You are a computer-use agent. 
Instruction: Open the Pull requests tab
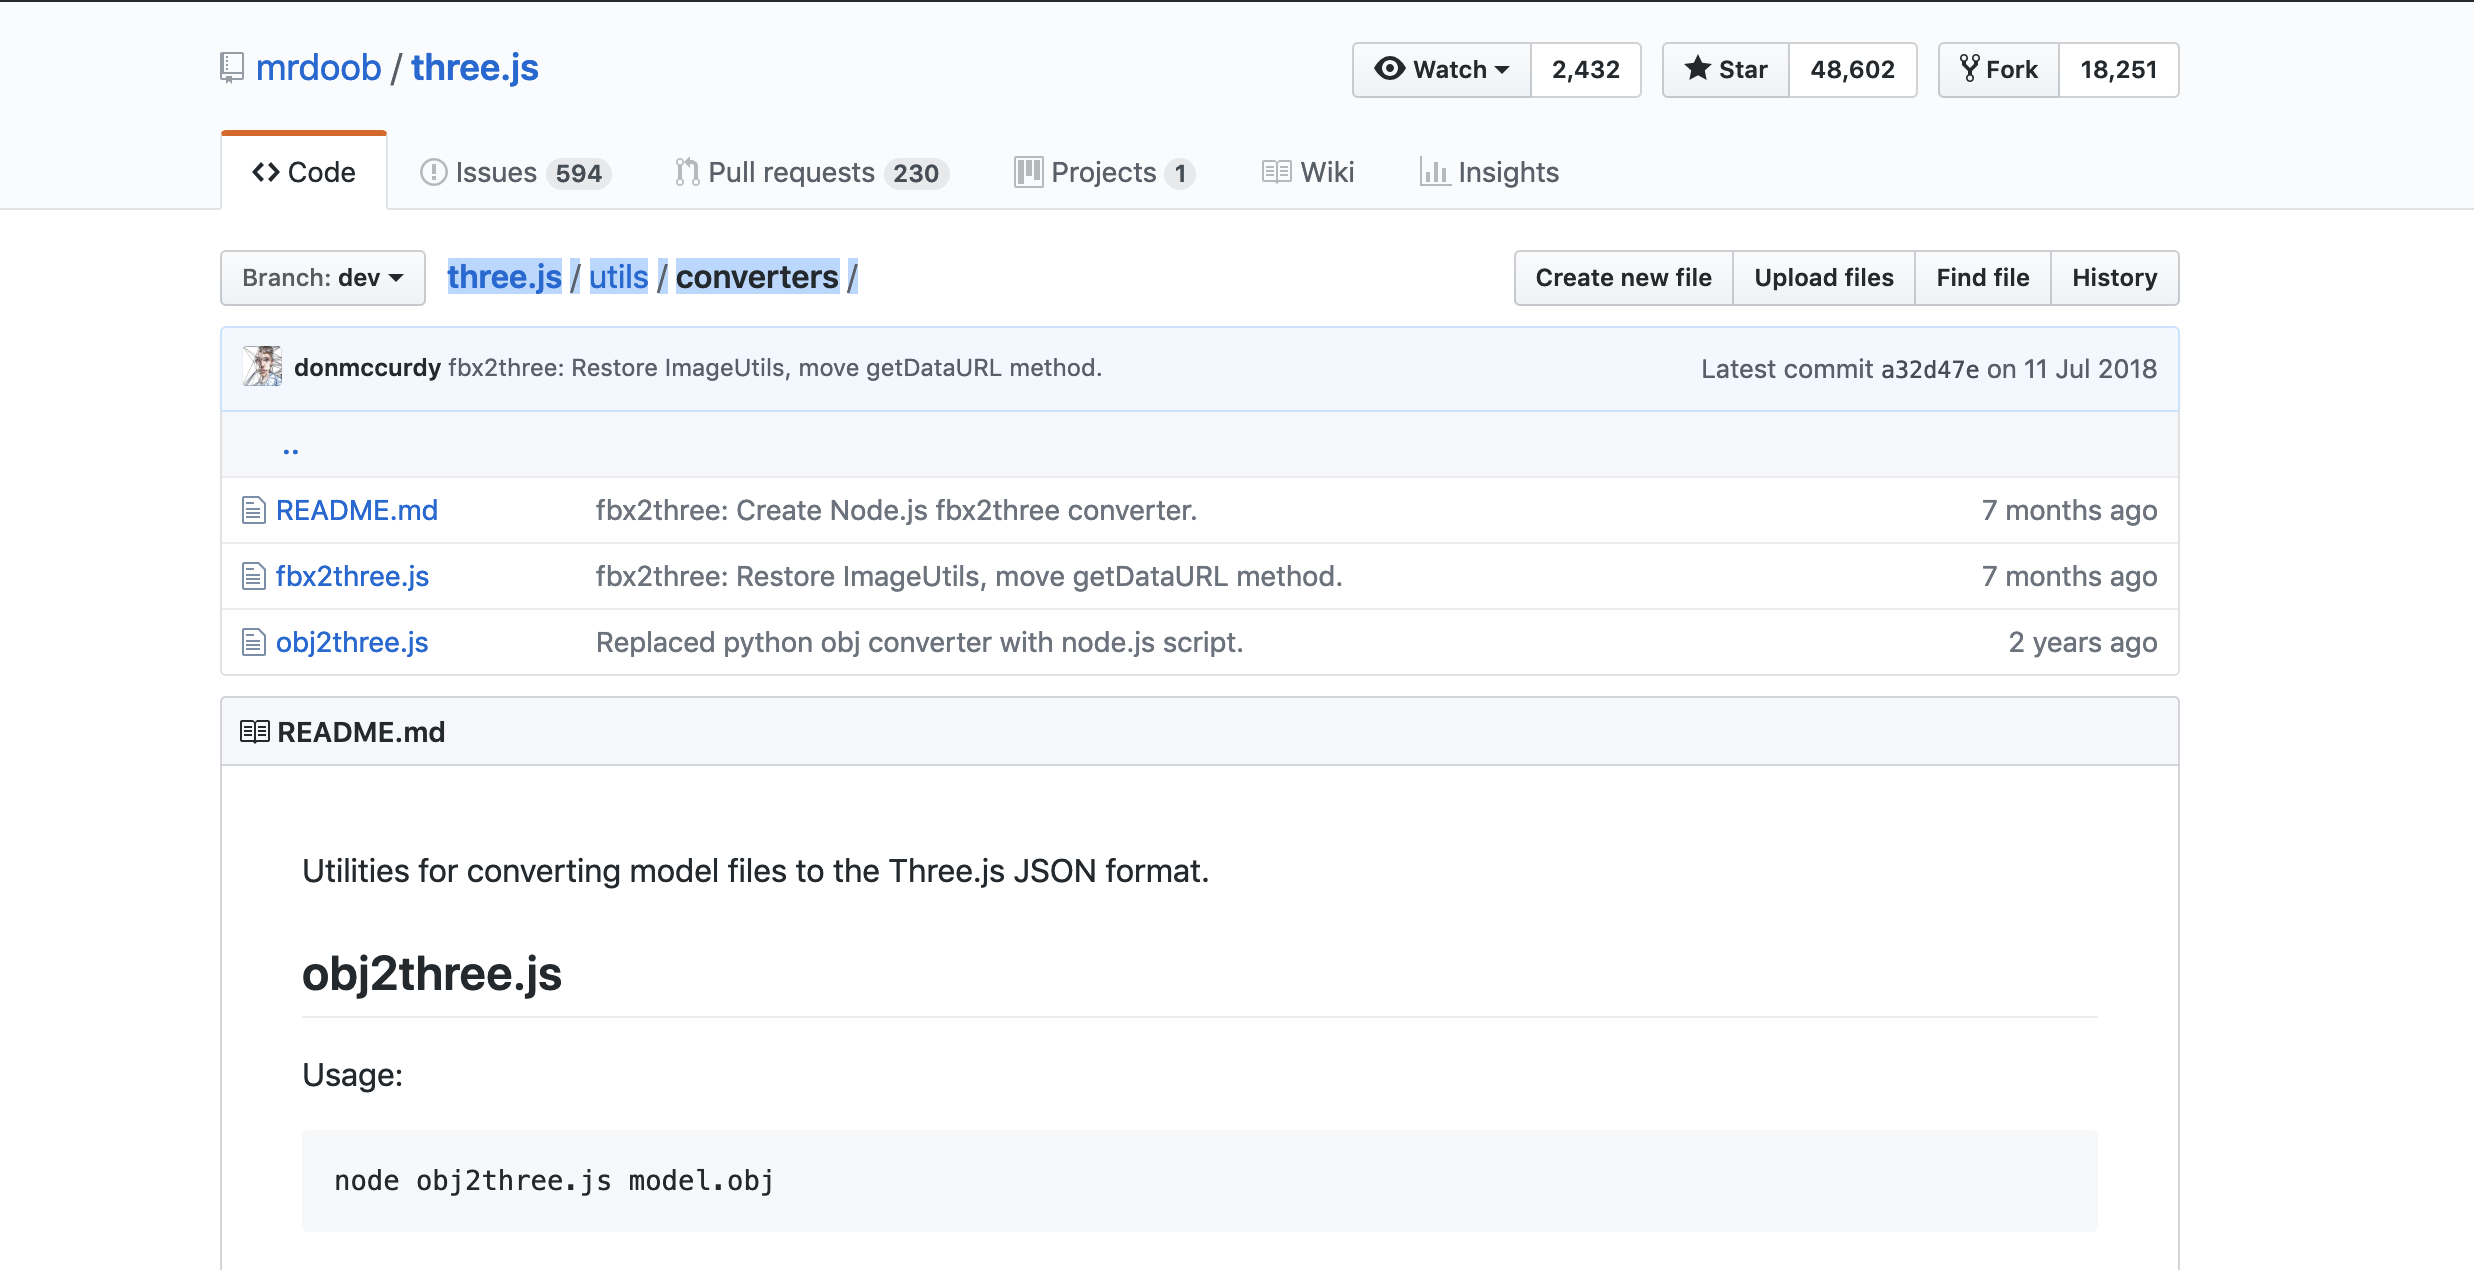pyautogui.click(x=811, y=172)
